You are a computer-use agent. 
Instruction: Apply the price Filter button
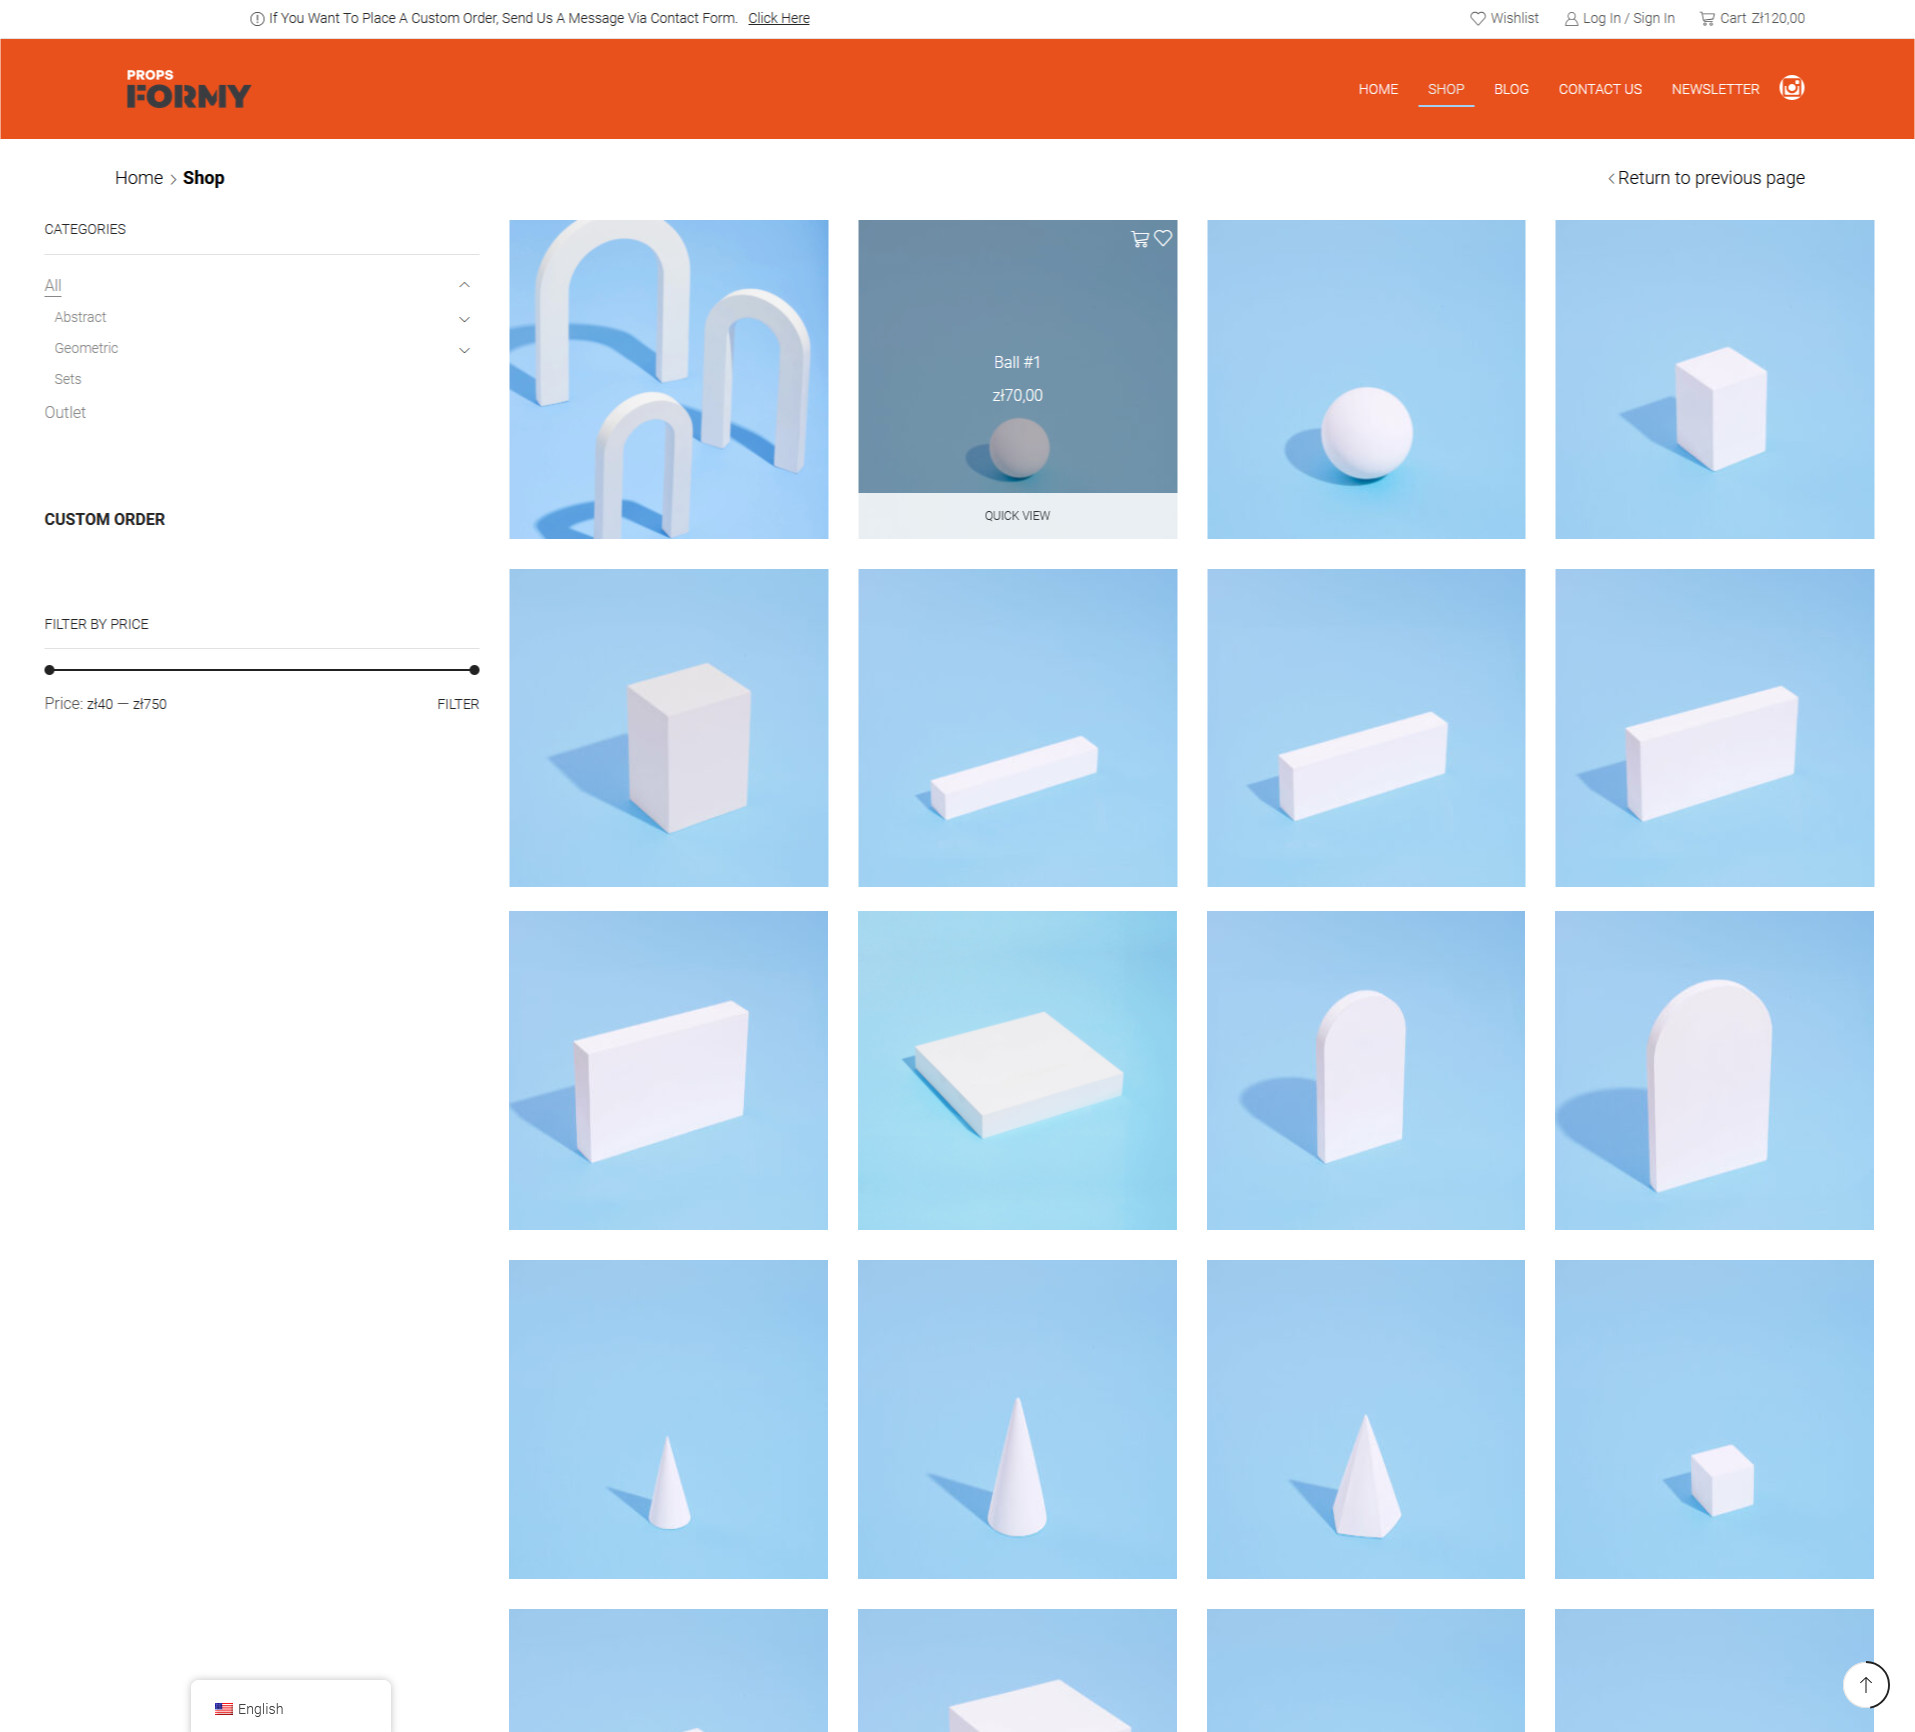click(457, 704)
